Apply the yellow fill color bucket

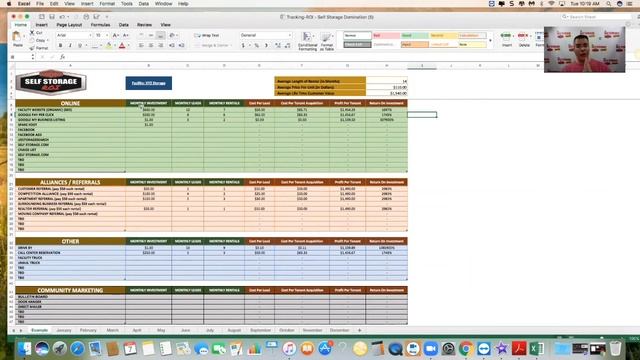click(109, 46)
